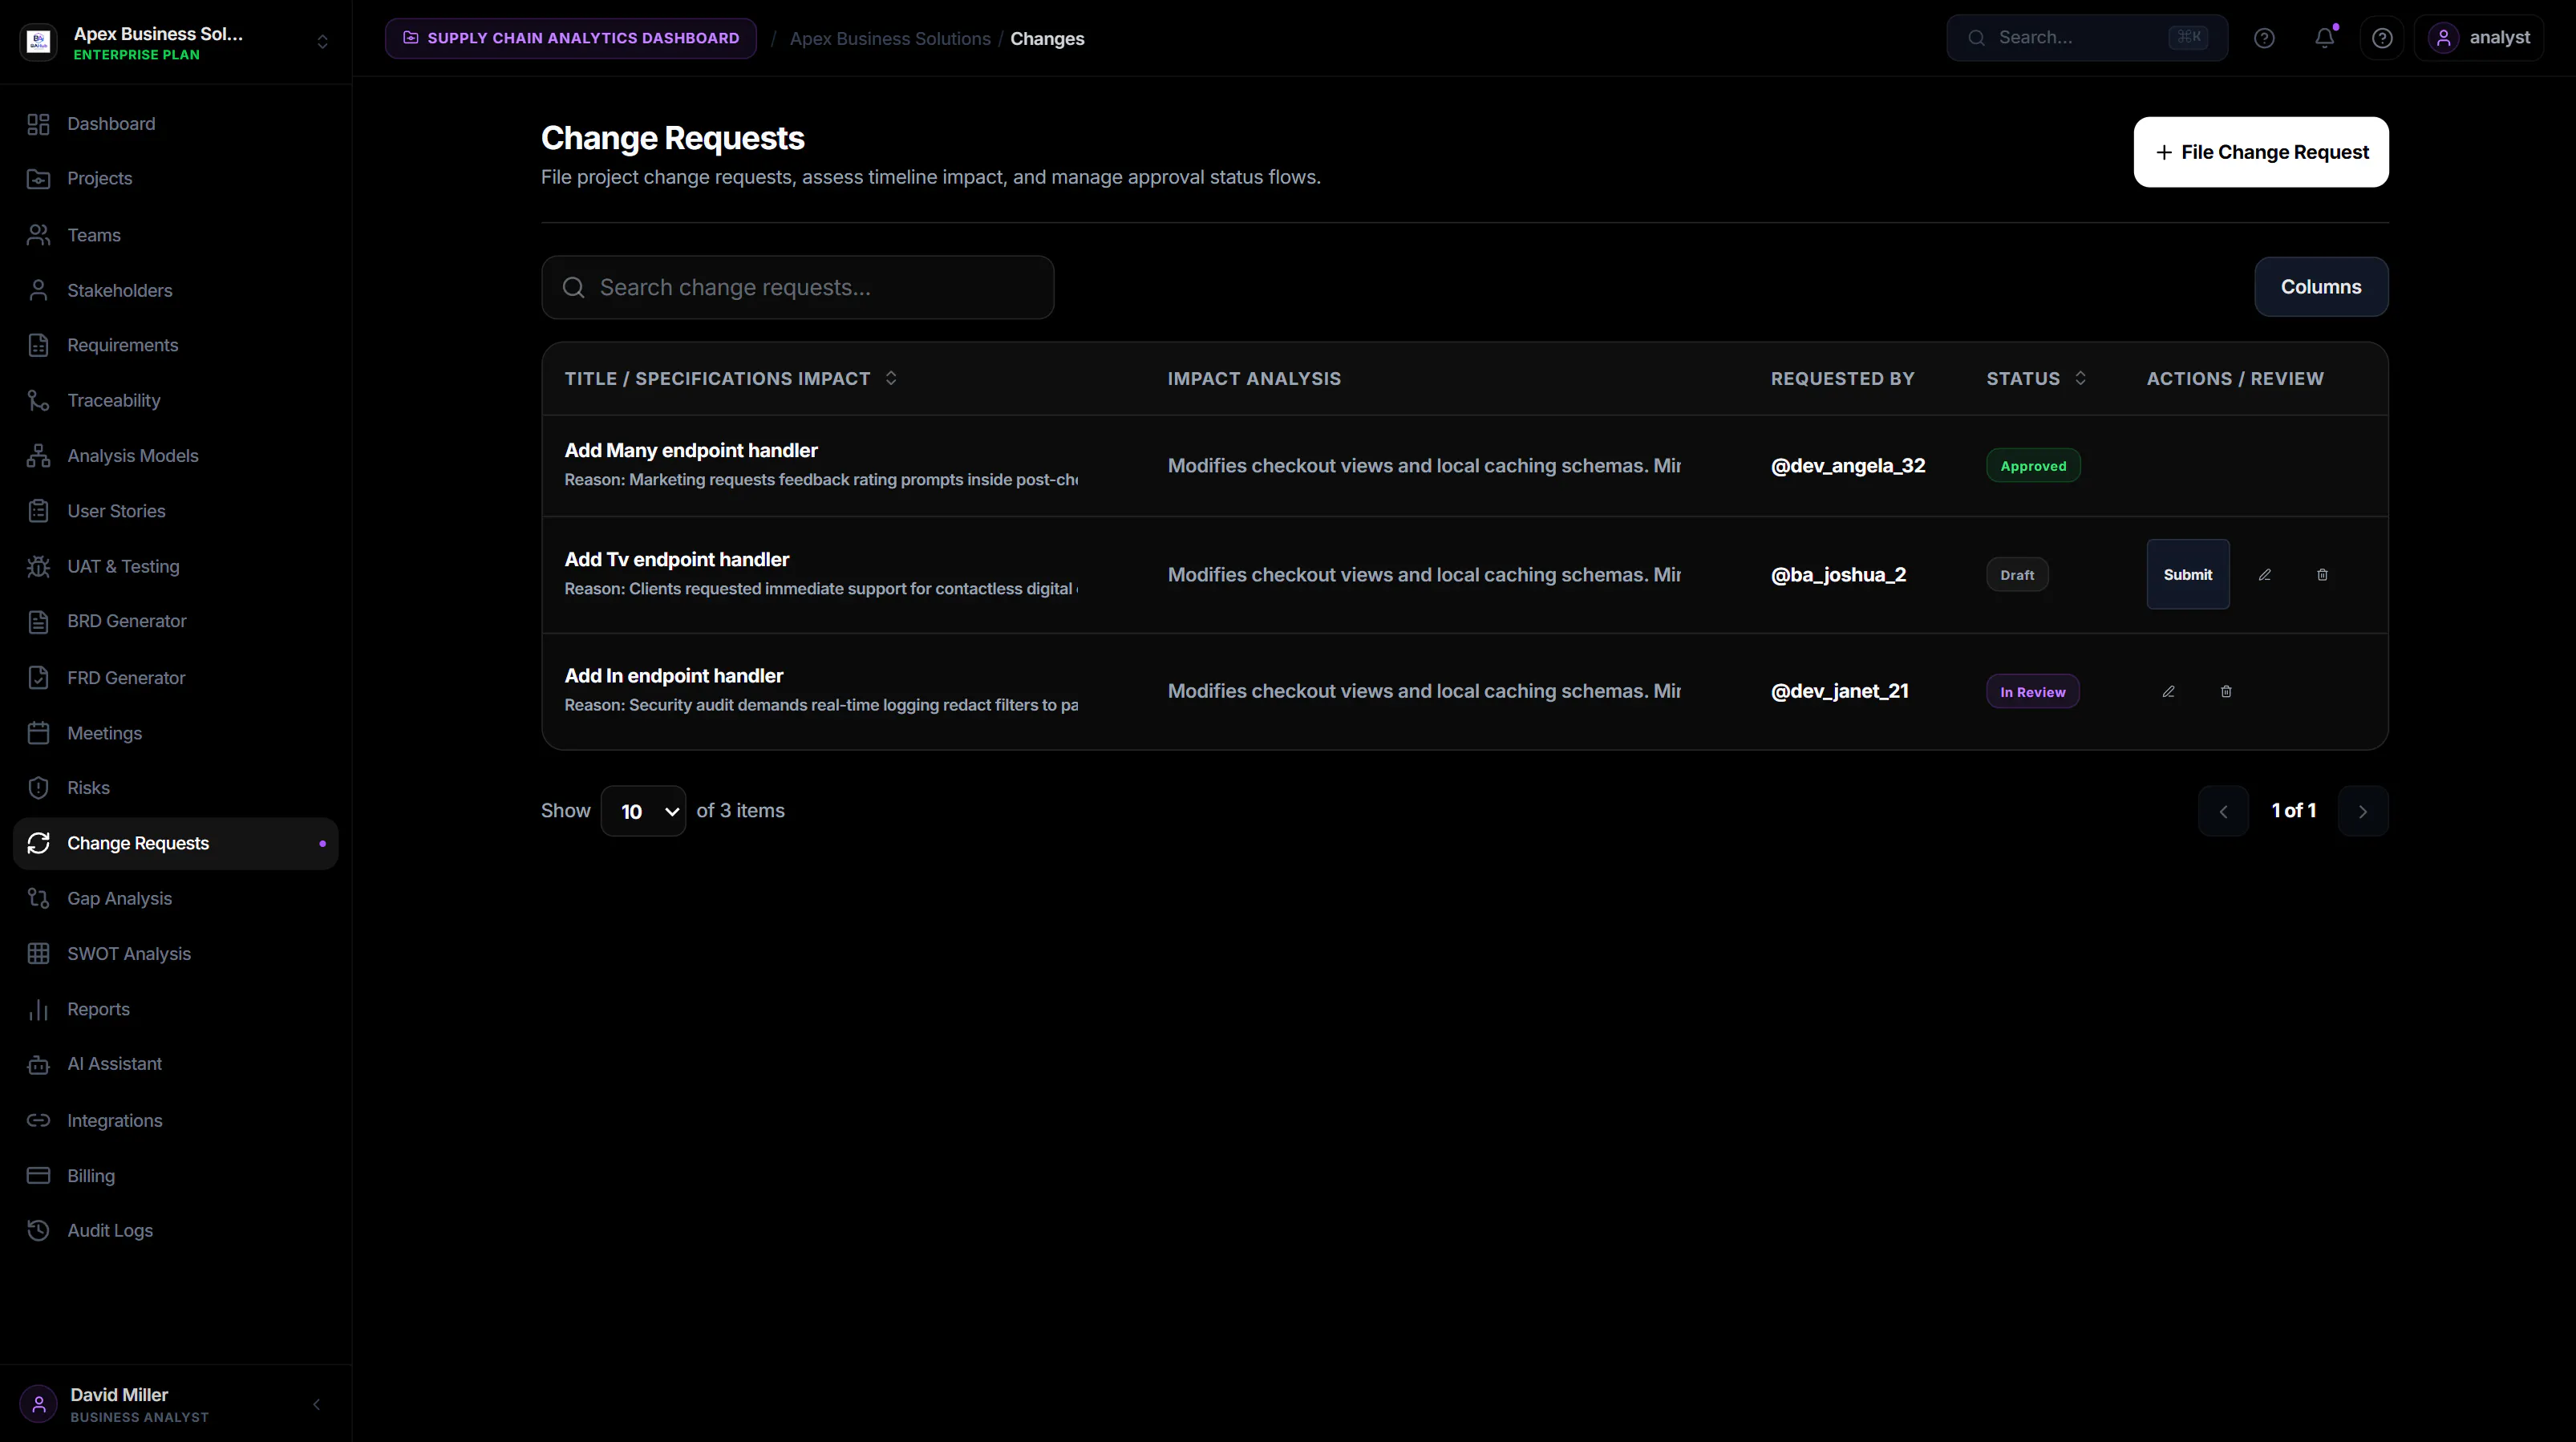Click the UAT & Testing bug icon
Image resolution: width=2576 pixels, height=1442 pixels.
point(38,567)
